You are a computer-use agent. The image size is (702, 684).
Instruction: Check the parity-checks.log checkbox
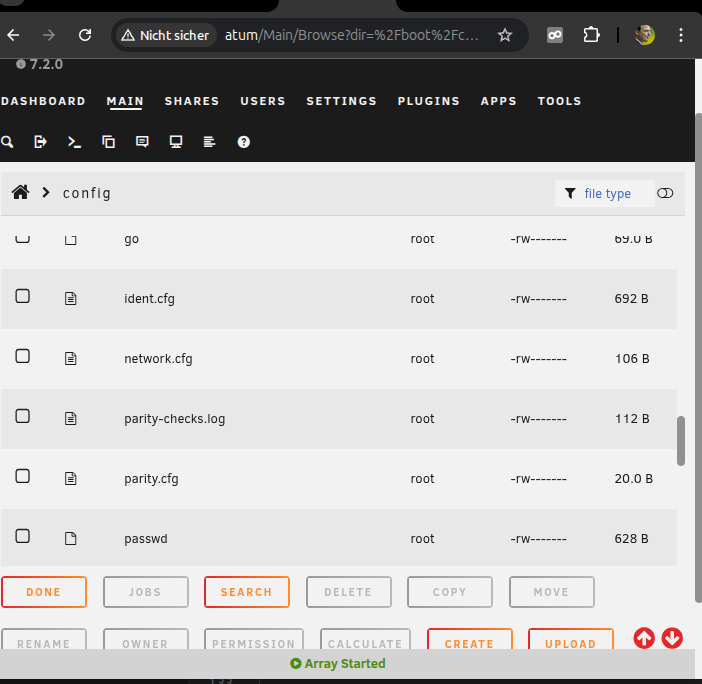pos(22,416)
